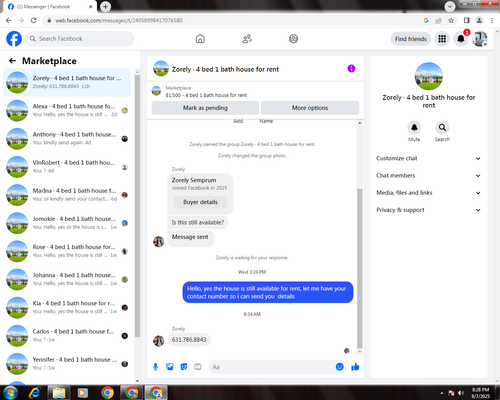Expand Customize chat section
Screen dimensions: 500x400
(429, 158)
